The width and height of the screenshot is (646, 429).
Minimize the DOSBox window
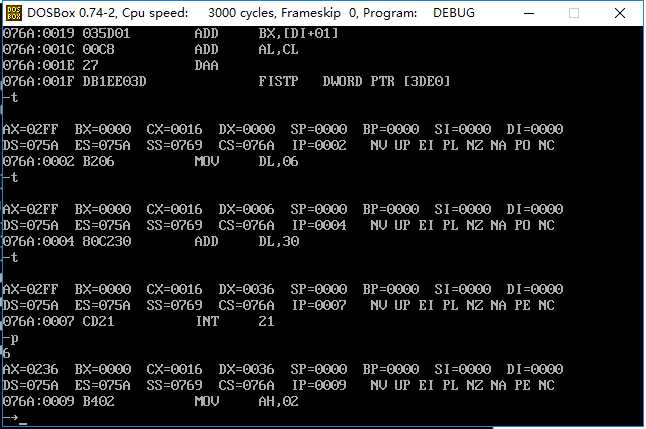point(529,13)
